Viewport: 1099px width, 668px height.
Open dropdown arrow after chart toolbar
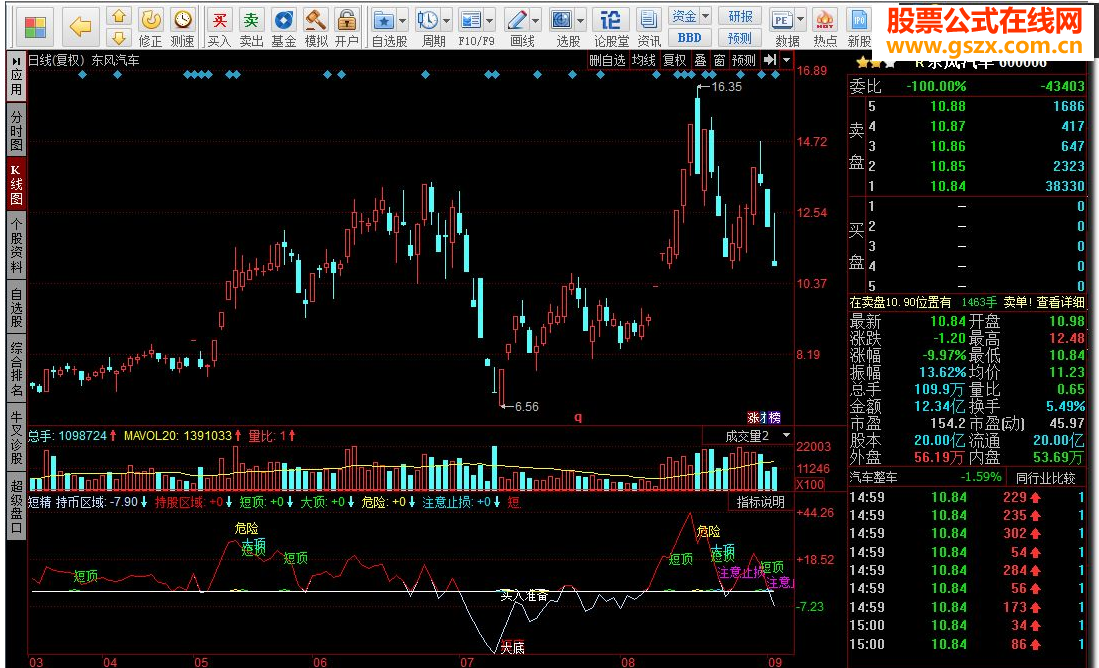786,60
